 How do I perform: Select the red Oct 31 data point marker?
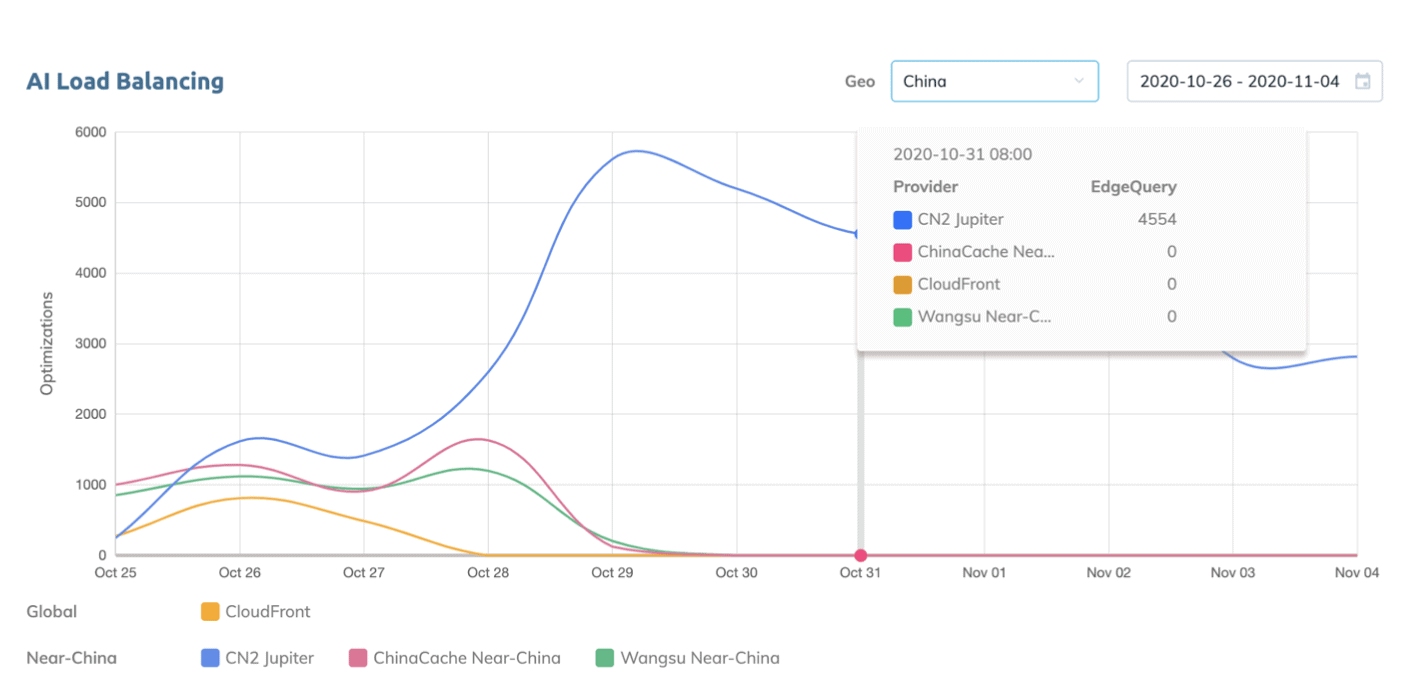[x=860, y=555]
